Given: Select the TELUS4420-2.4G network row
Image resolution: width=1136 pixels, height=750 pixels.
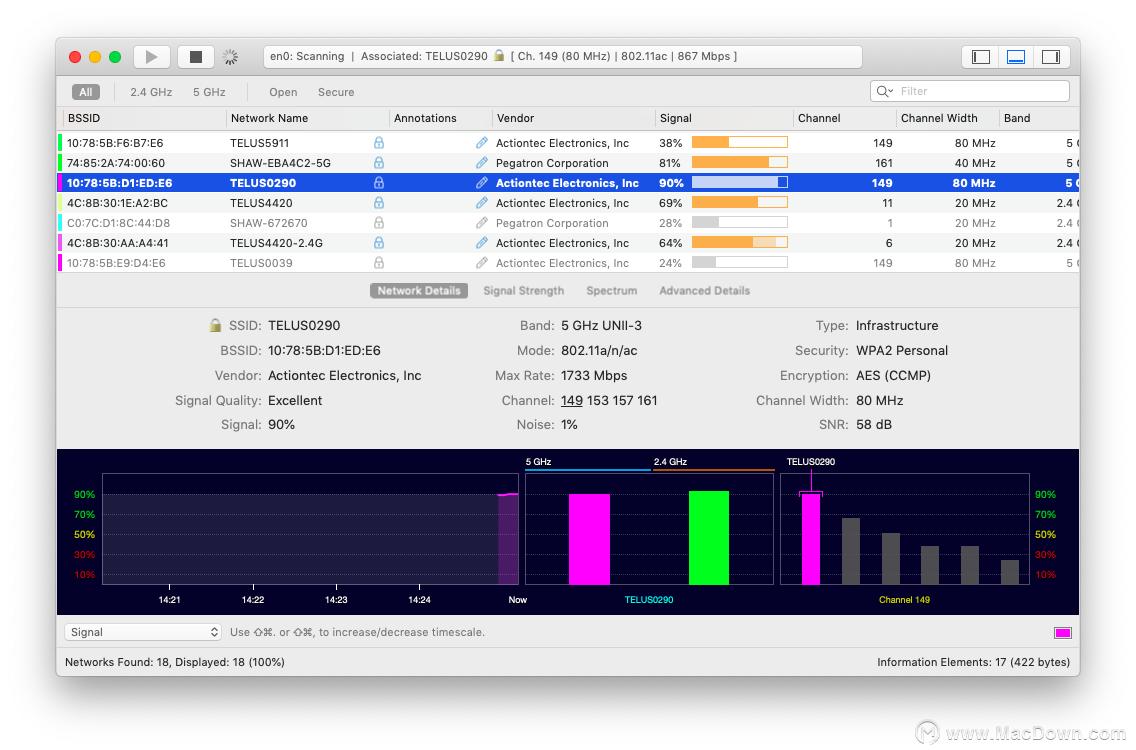Looking at the screenshot, I should click(x=569, y=243).
